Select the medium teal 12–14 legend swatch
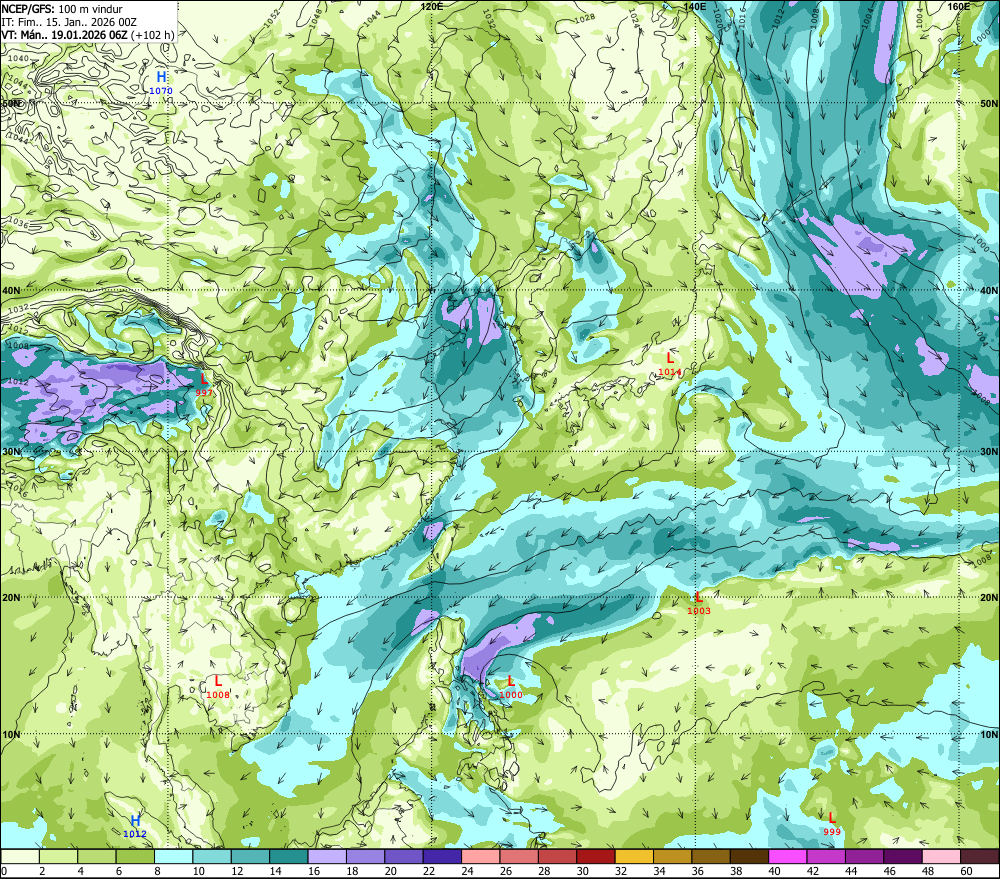 point(251,856)
